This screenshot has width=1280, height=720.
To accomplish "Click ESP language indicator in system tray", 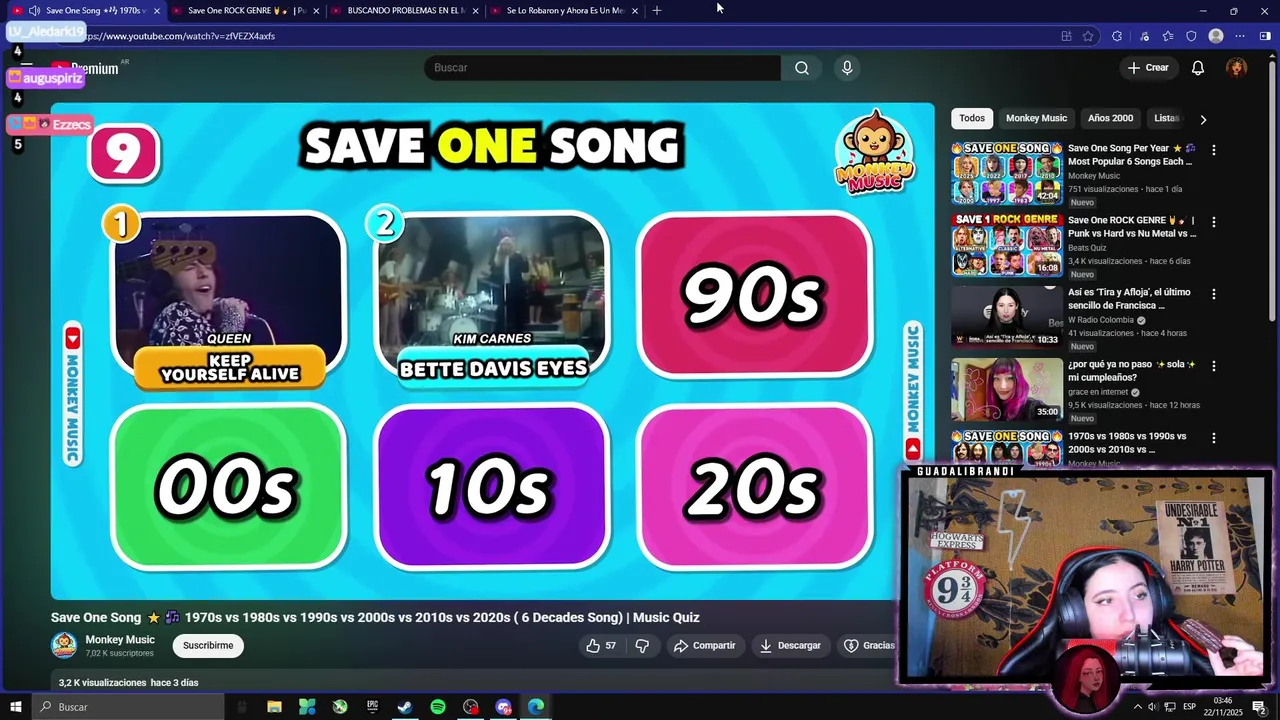I will [x=1189, y=707].
